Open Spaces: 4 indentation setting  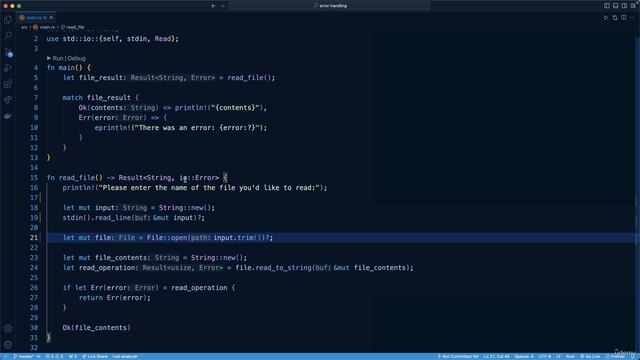coord(524,356)
